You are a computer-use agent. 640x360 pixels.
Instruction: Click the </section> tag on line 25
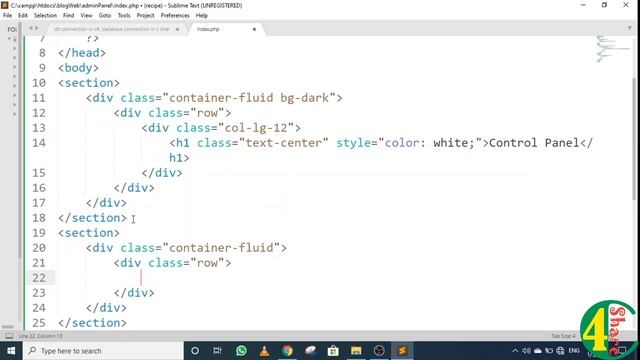[92, 323]
